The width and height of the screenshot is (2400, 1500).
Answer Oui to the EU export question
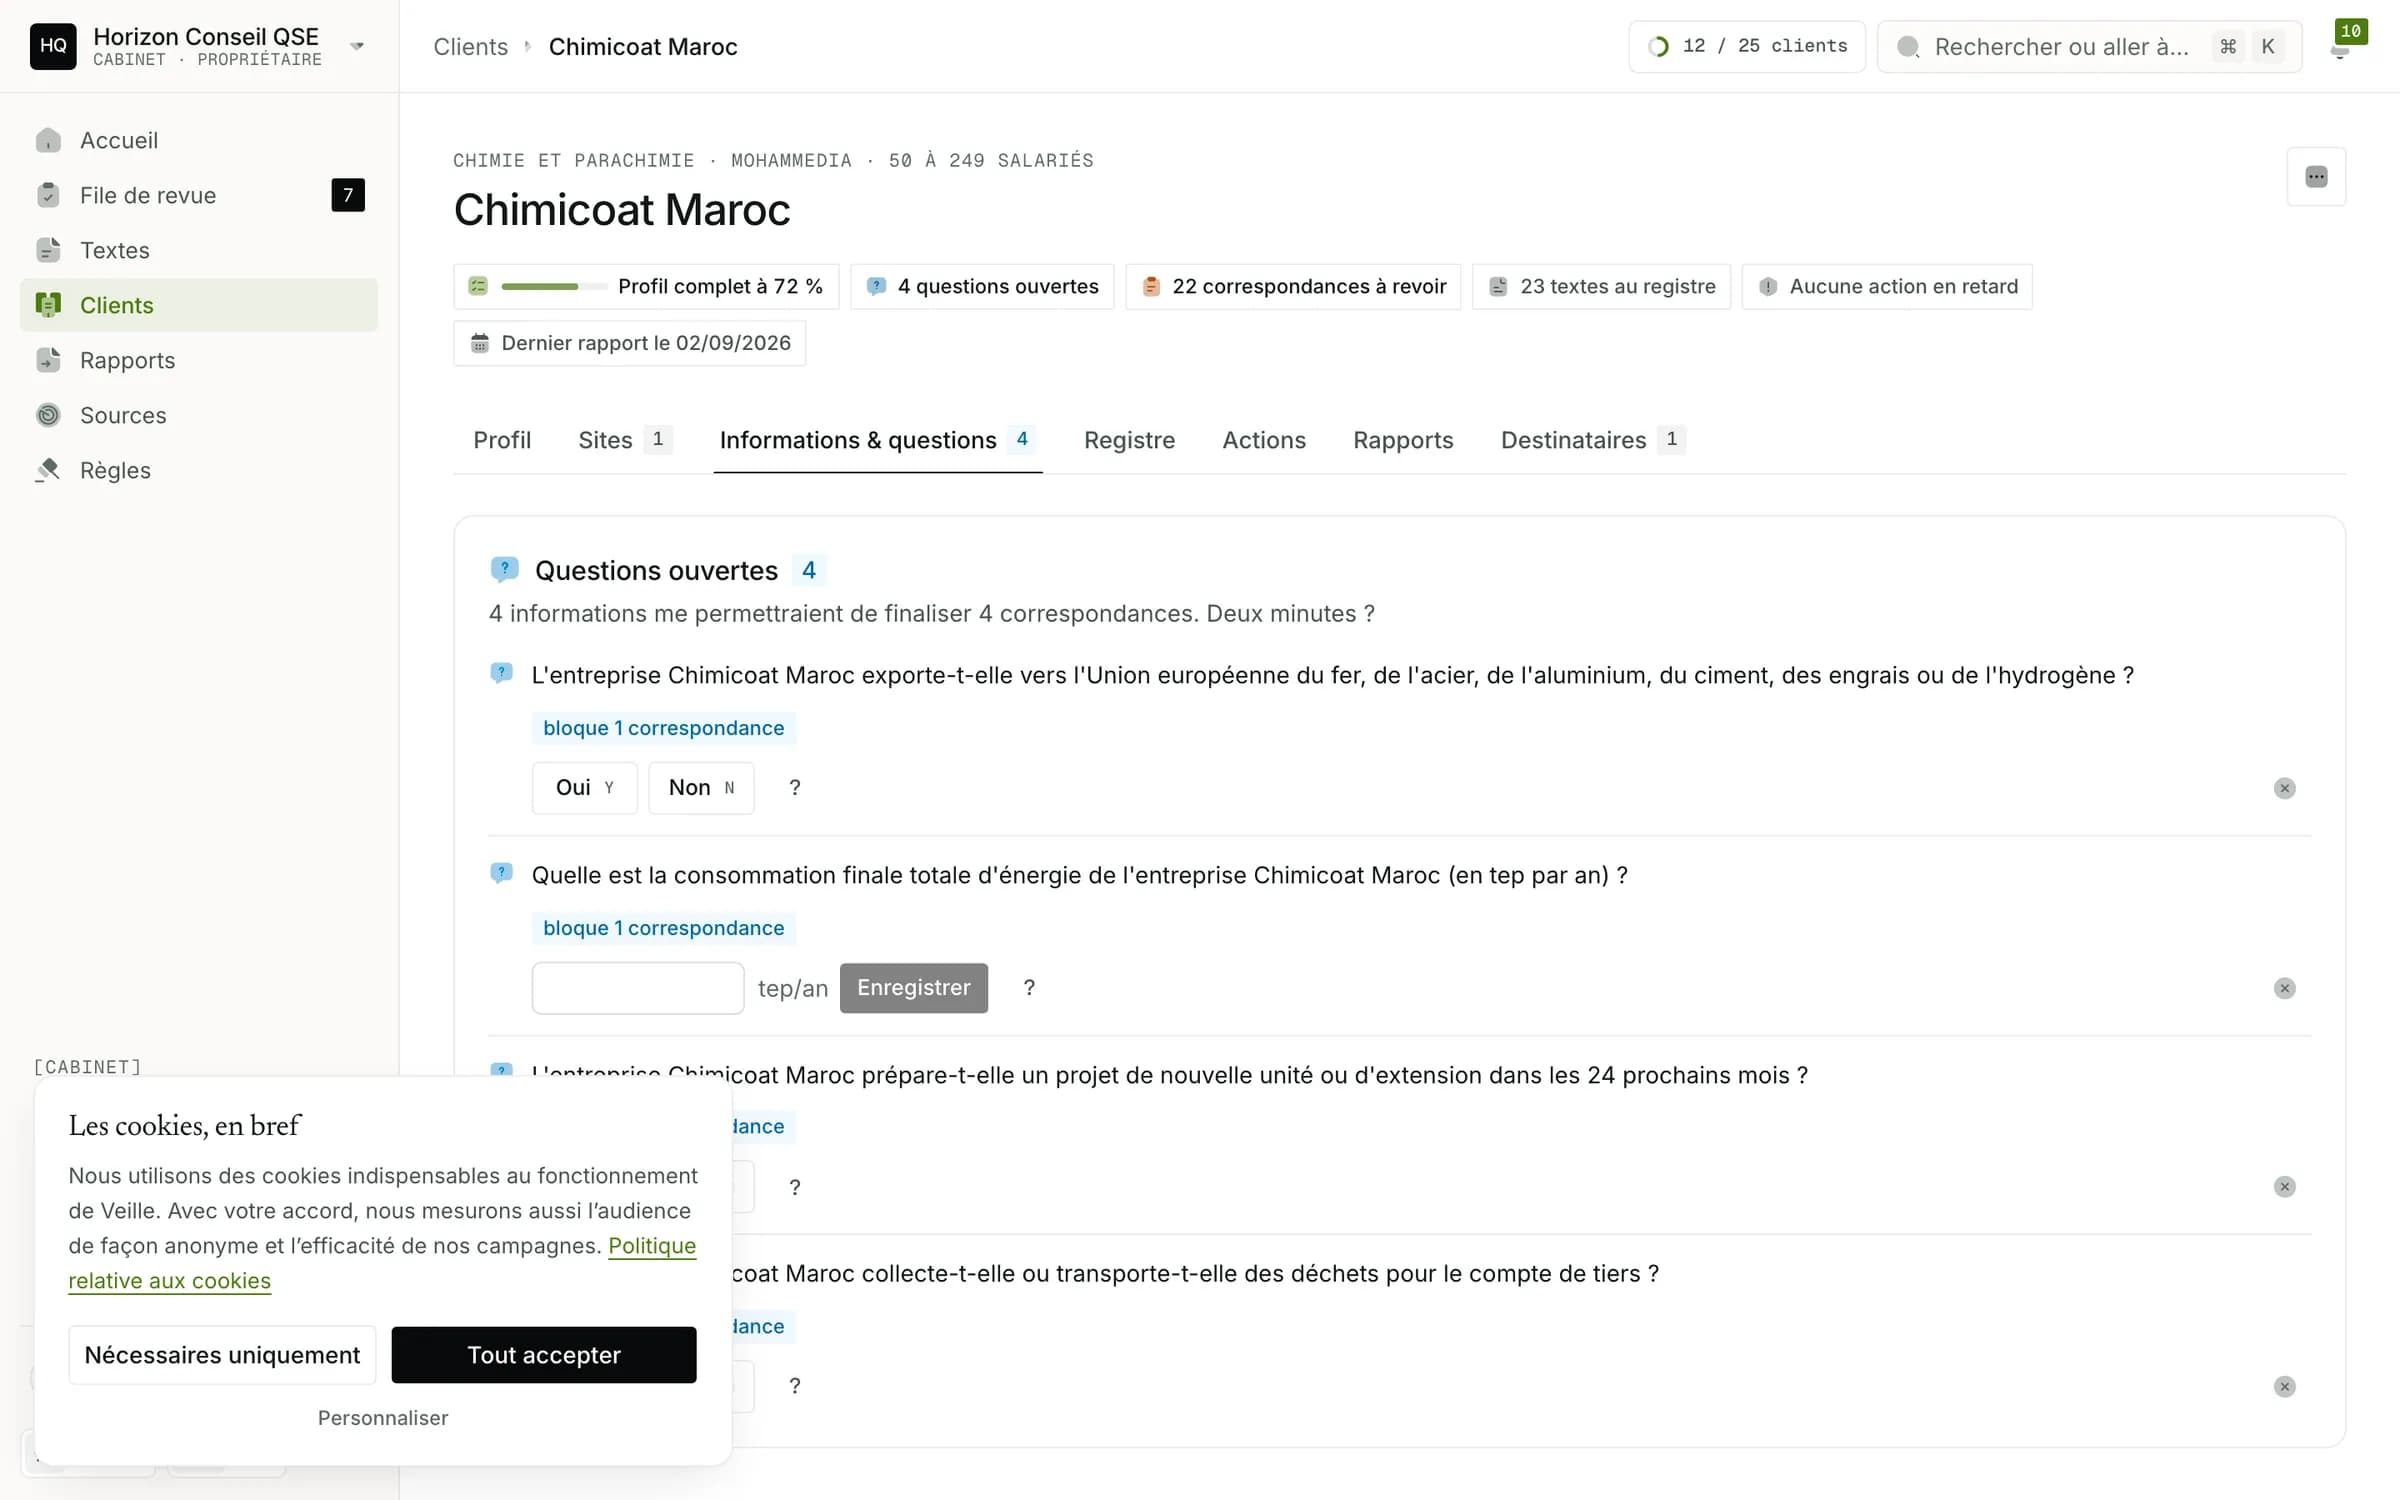pyautogui.click(x=584, y=788)
